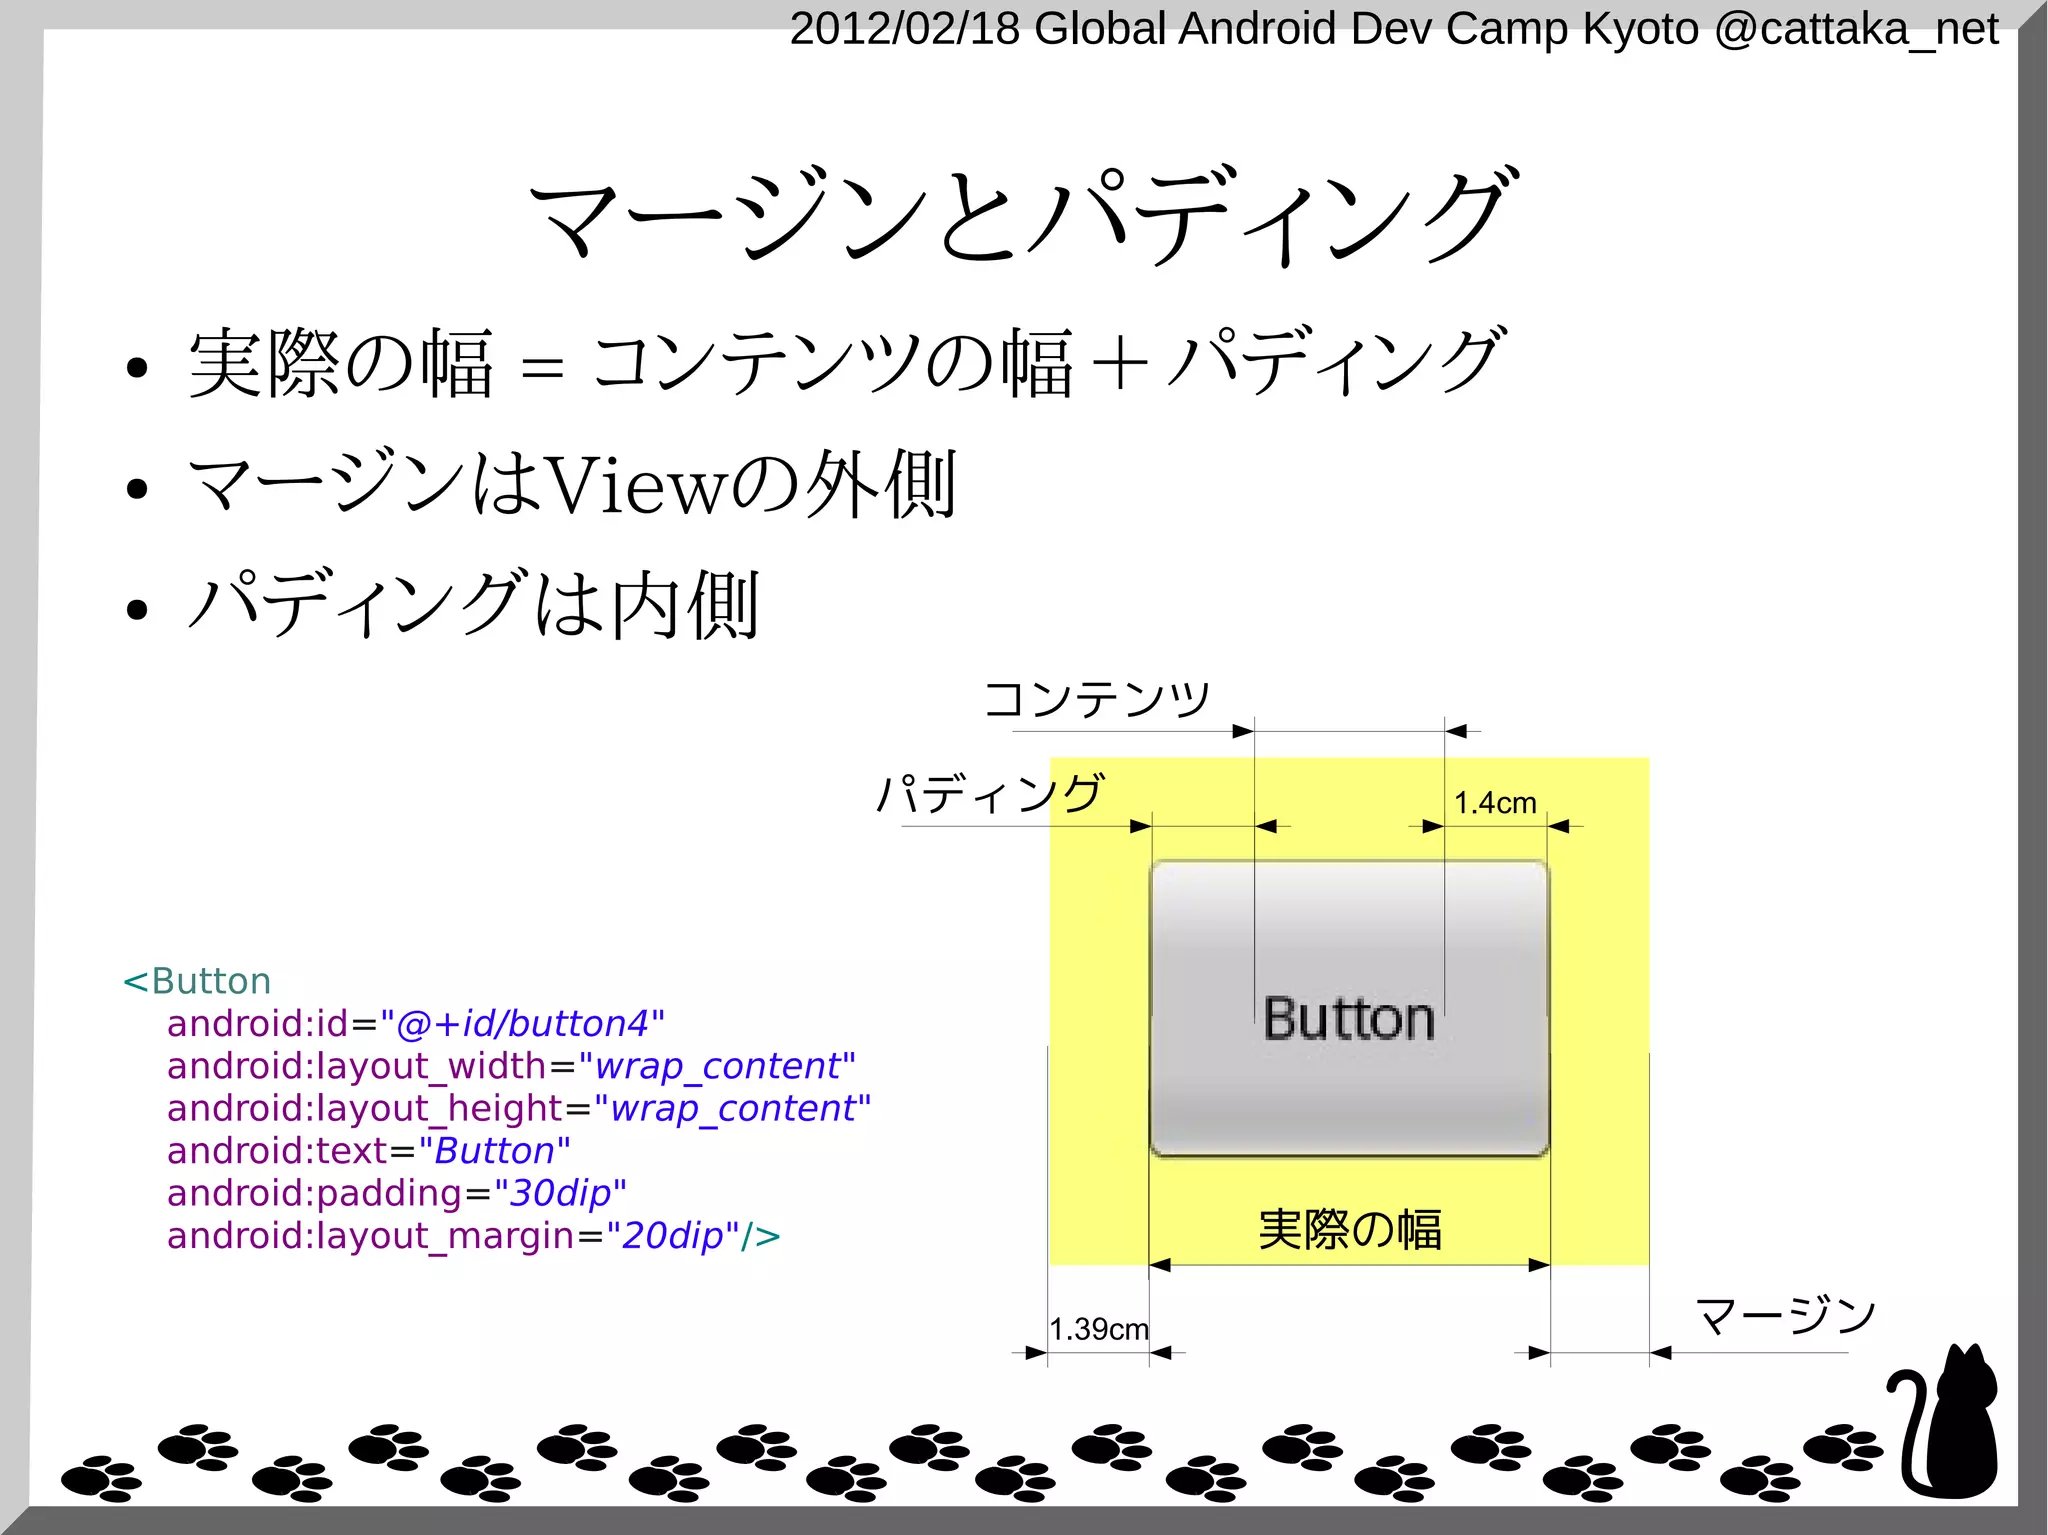Click the gray Button in the diagram

[x=1349, y=1008]
